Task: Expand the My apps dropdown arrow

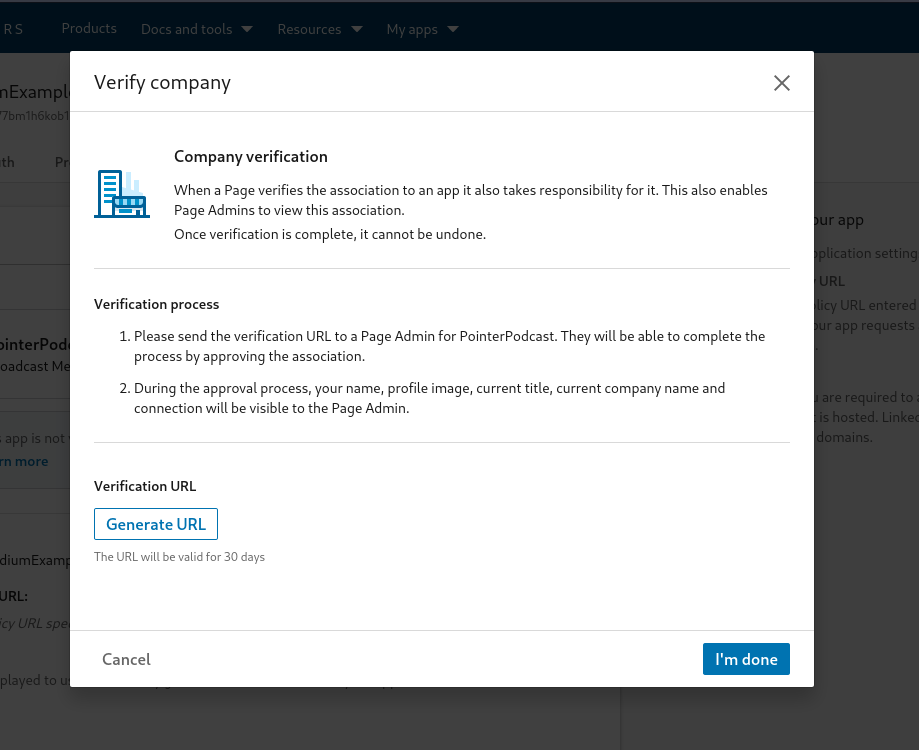Action: click(453, 29)
